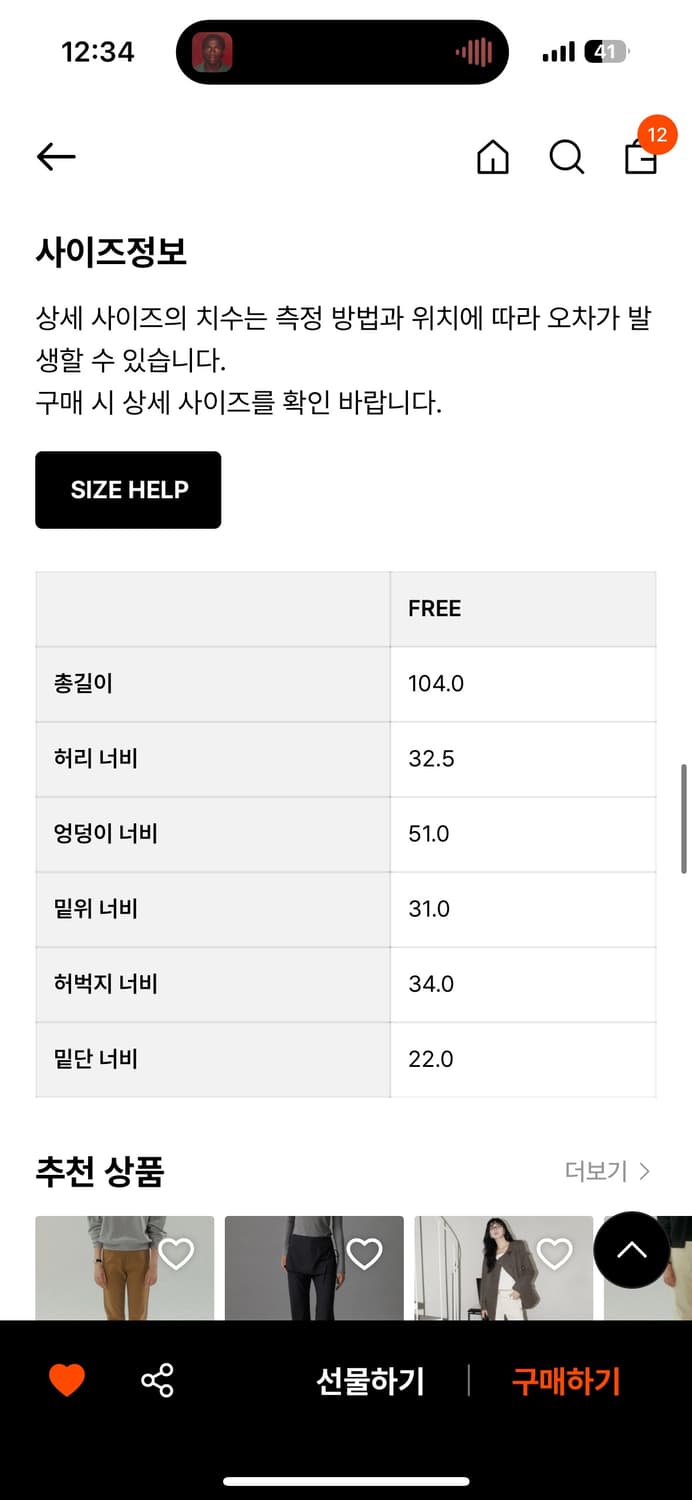This screenshot has height=1500, width=692.
Task: Open the search magnifier icon
Action: click(x=566, y=157)
